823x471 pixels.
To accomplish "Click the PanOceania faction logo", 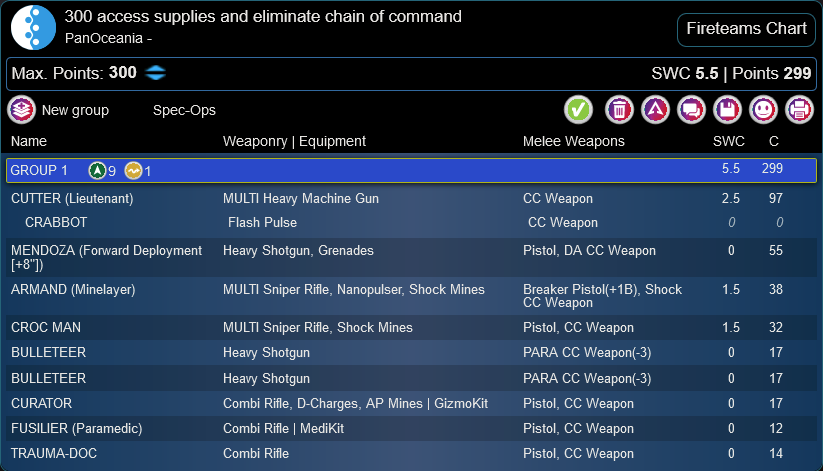I will coord(33,28).
